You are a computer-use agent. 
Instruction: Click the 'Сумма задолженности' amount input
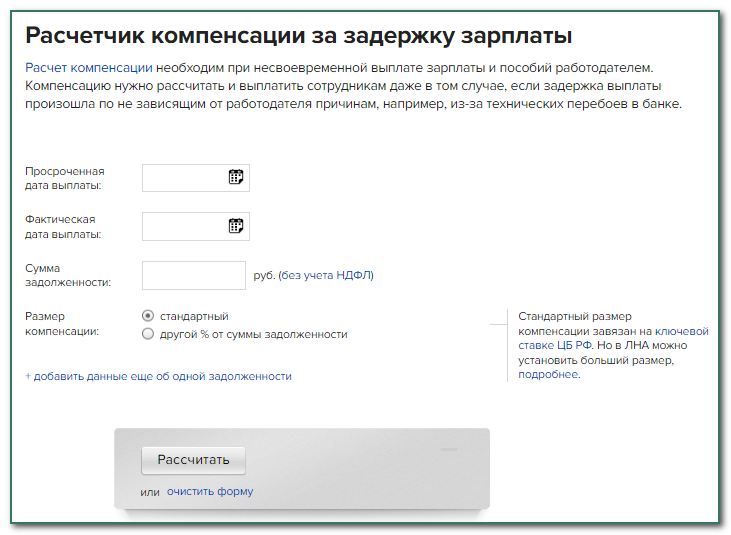coord(193,275)
